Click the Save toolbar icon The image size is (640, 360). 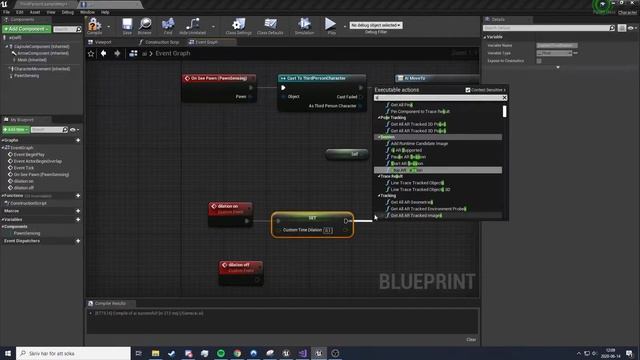127,24
